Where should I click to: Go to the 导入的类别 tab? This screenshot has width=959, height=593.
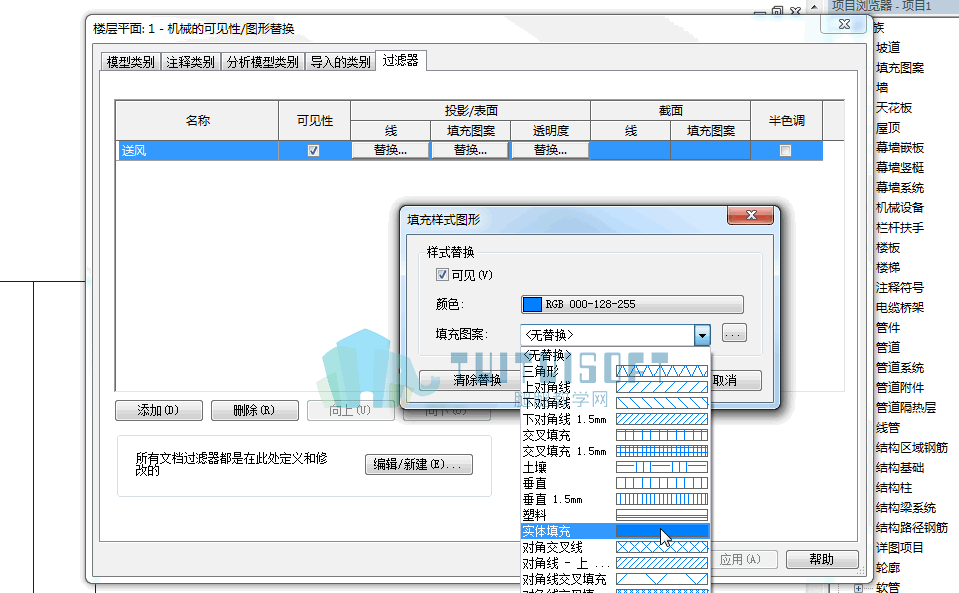pos(340,62)
